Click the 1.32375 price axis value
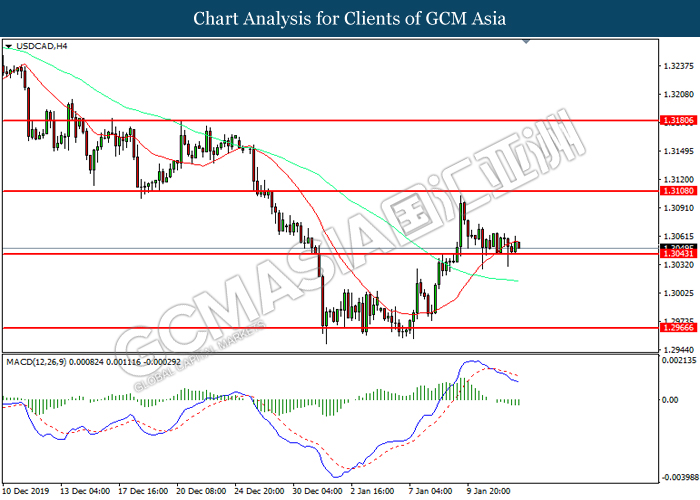Viewport: 700px width, 500px height. [679, 66]
